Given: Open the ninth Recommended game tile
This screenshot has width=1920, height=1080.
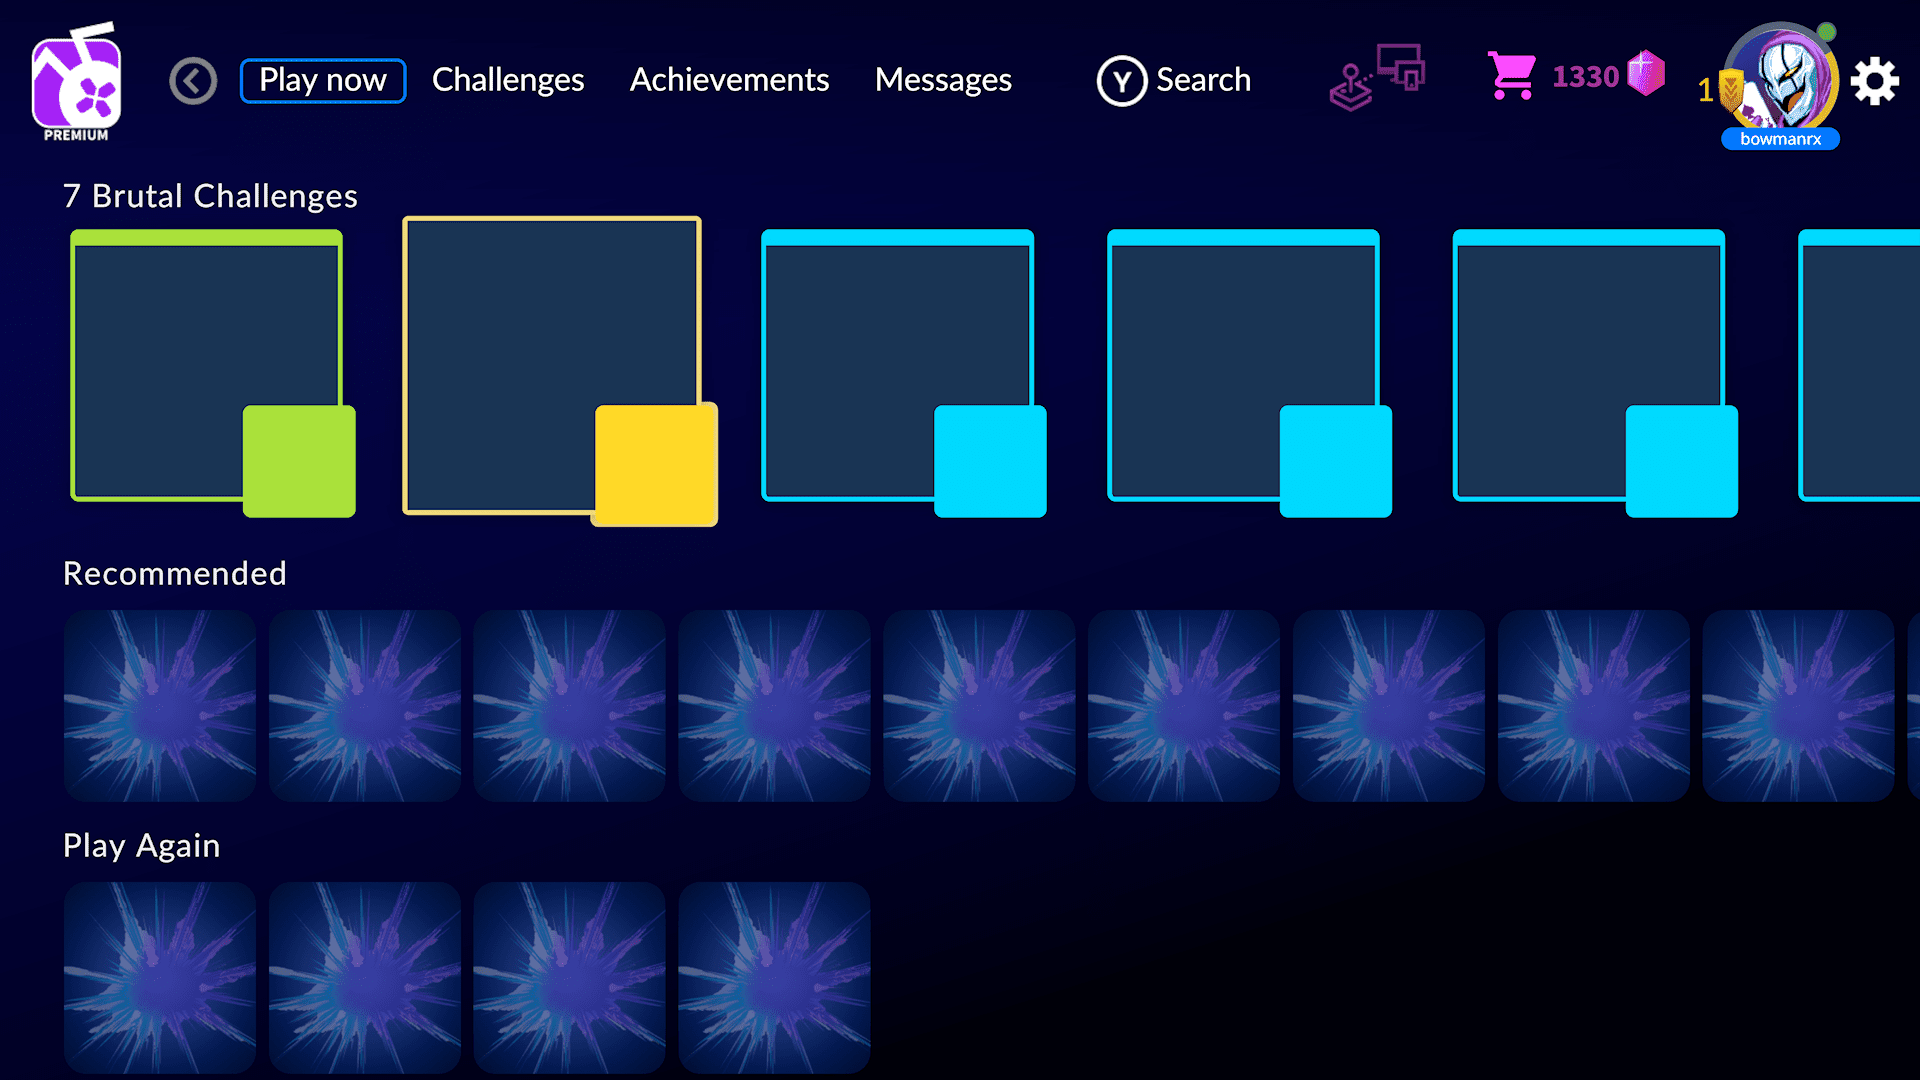Looking at the screenshot, I should [1799, 706].
